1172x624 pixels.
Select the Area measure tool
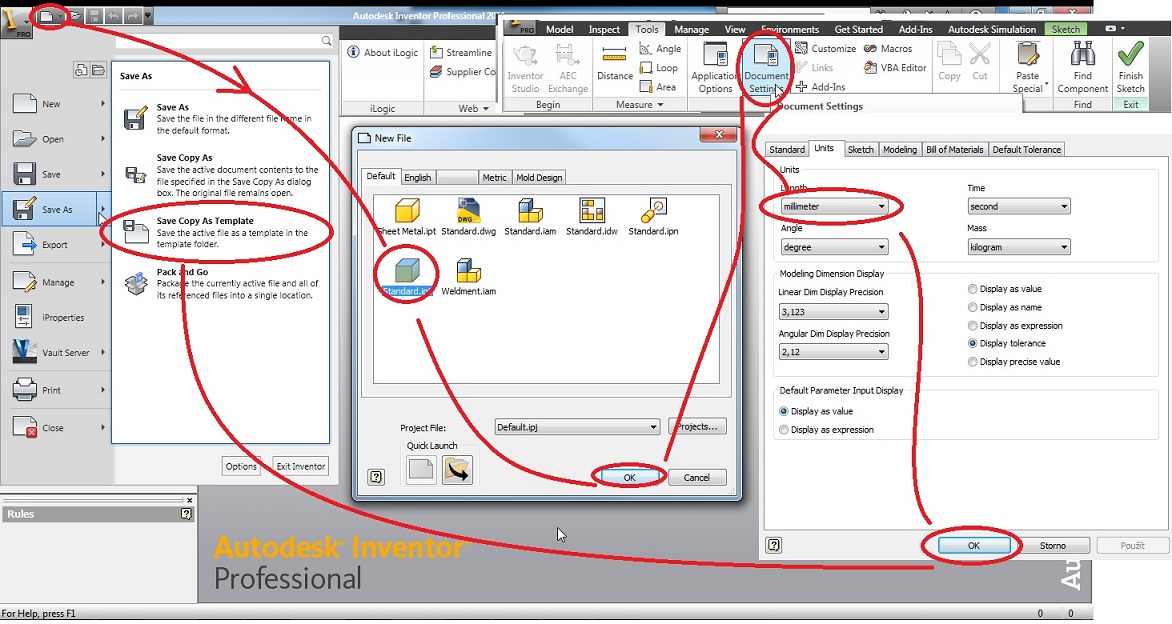point(658,87)
